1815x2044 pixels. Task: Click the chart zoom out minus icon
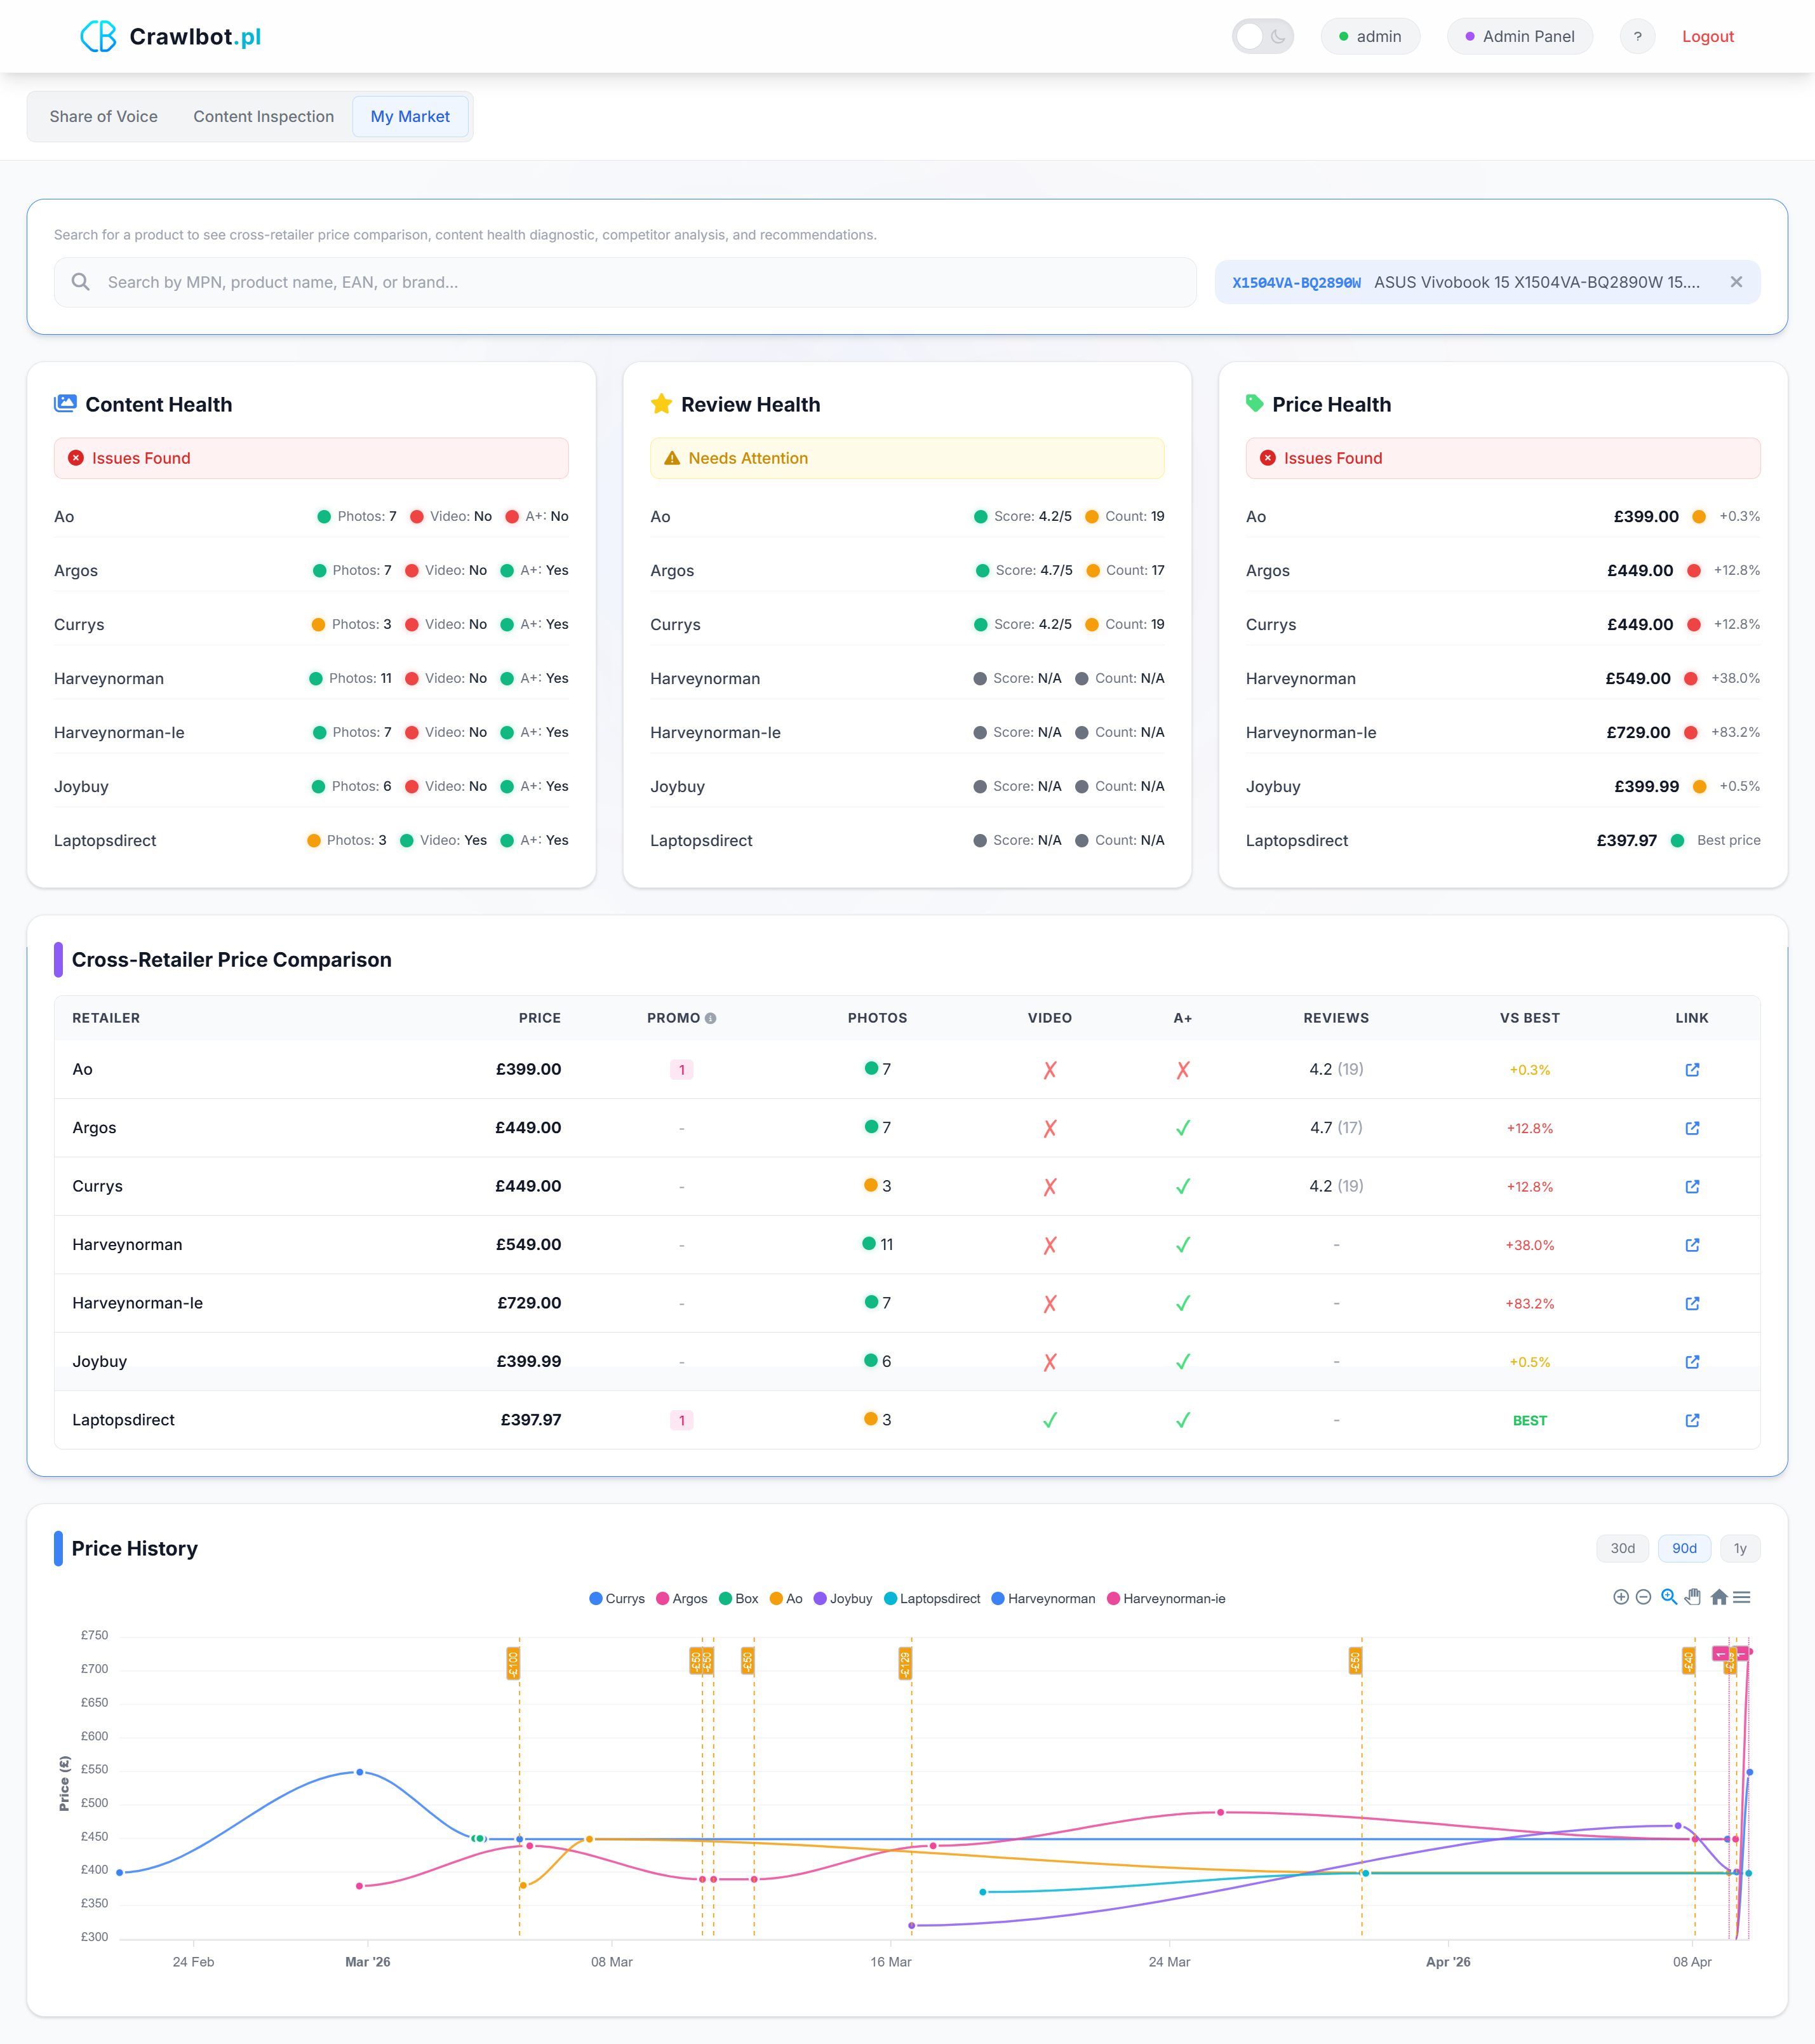[1643, 1597]
